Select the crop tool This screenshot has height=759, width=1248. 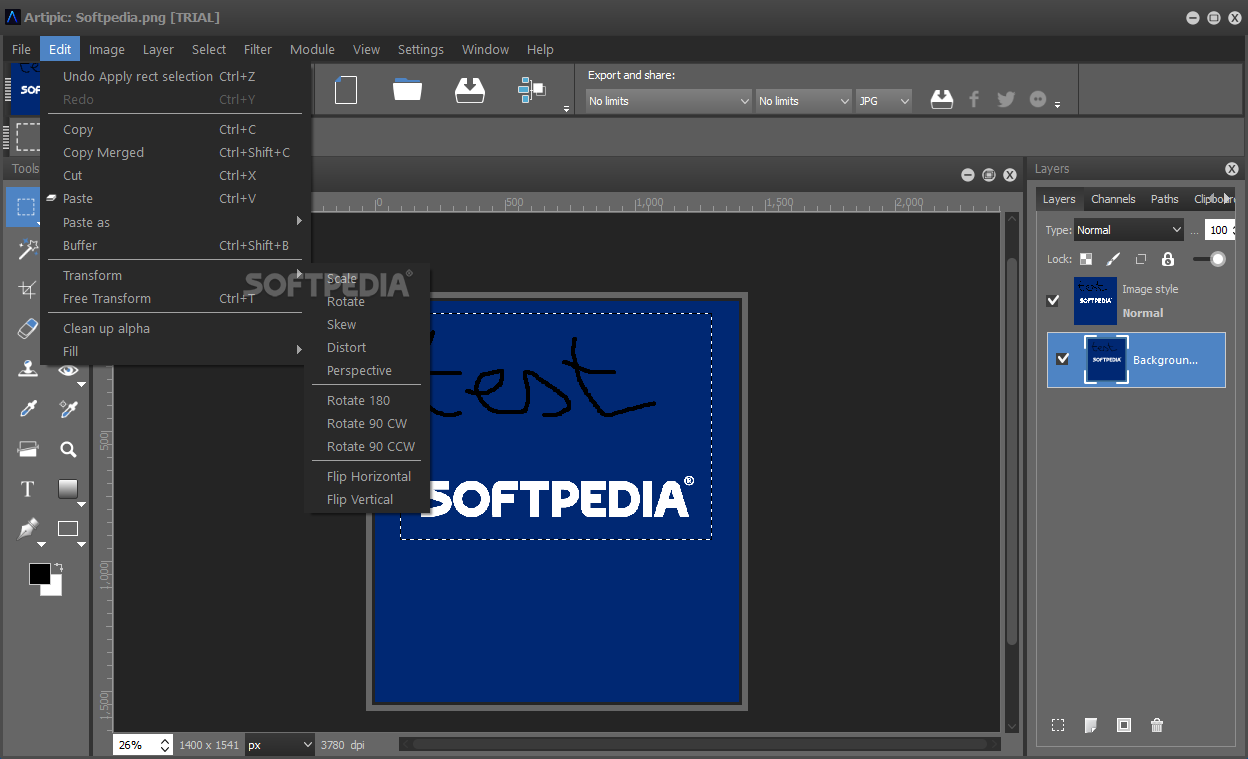click(x=27, y=289)
